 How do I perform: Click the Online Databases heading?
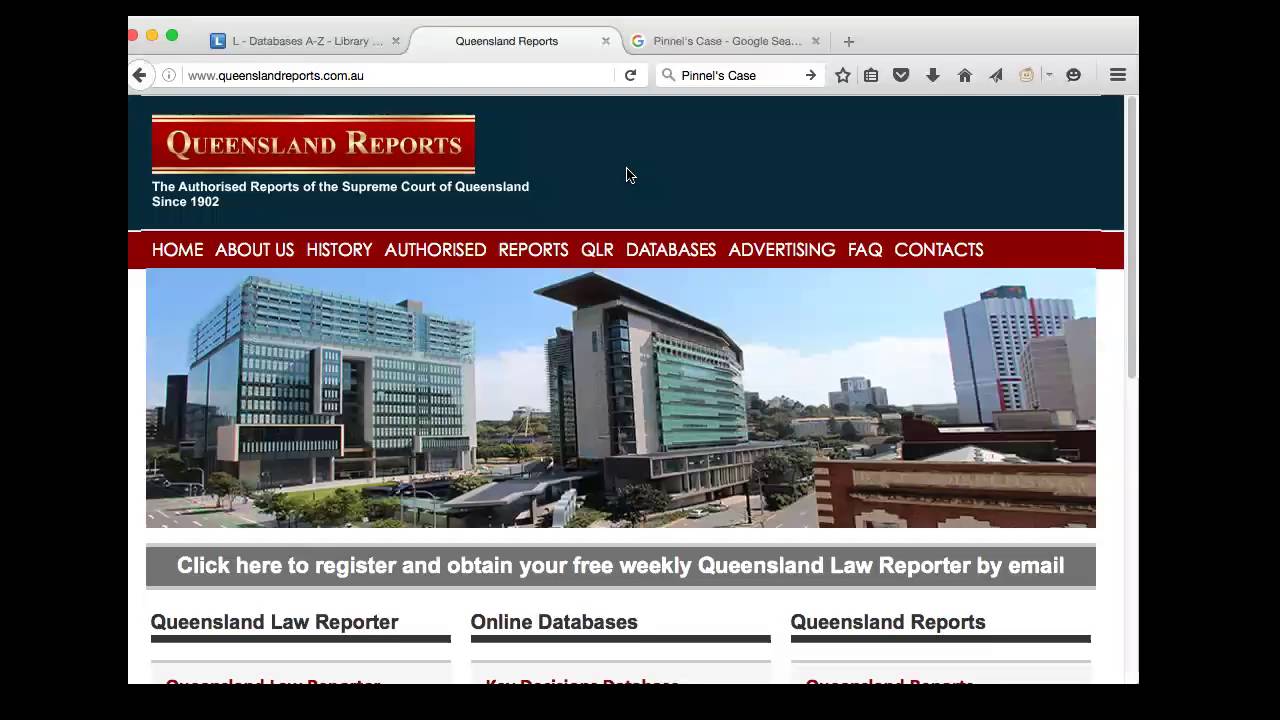[x=554, y=622]
